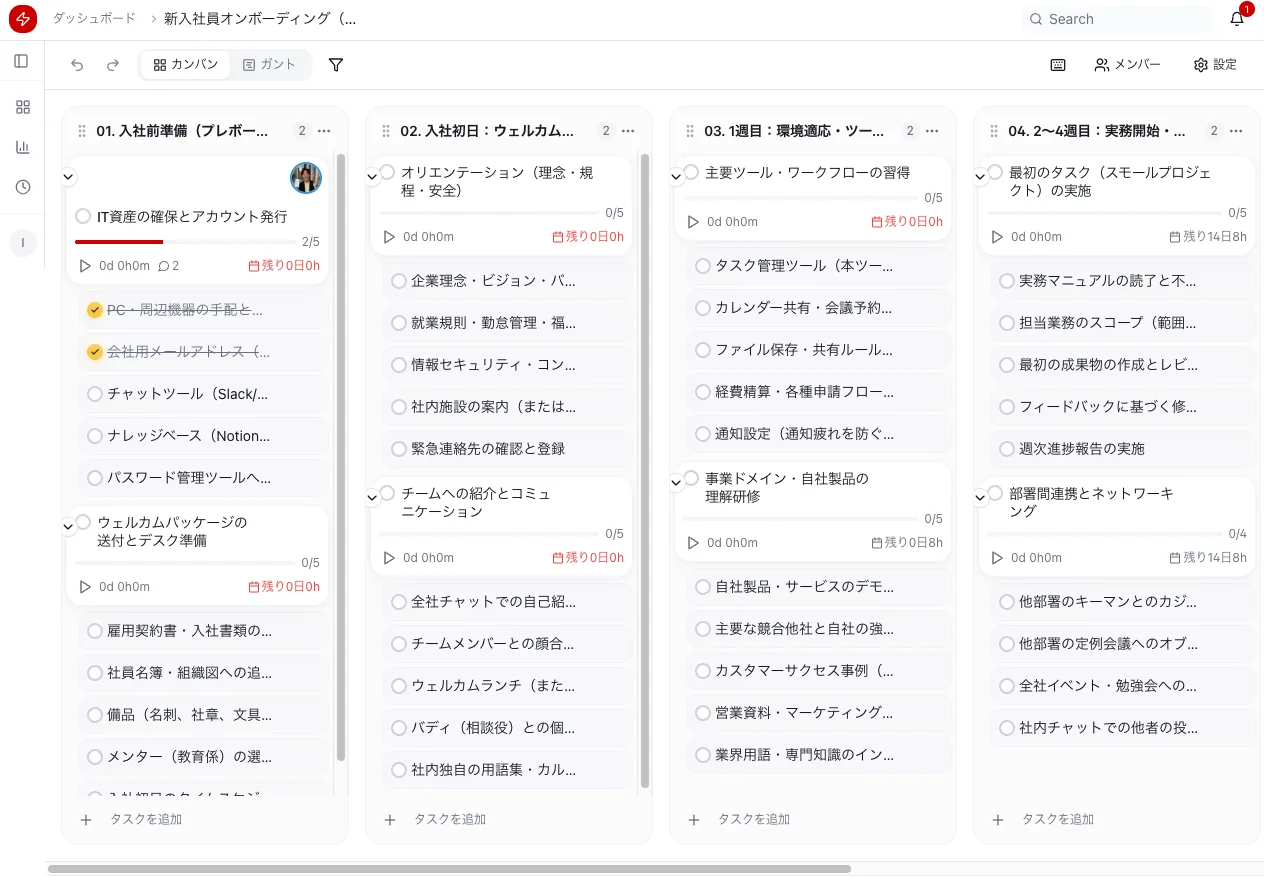
Task: Open the filter funnel icon
Action: [336, 65]
